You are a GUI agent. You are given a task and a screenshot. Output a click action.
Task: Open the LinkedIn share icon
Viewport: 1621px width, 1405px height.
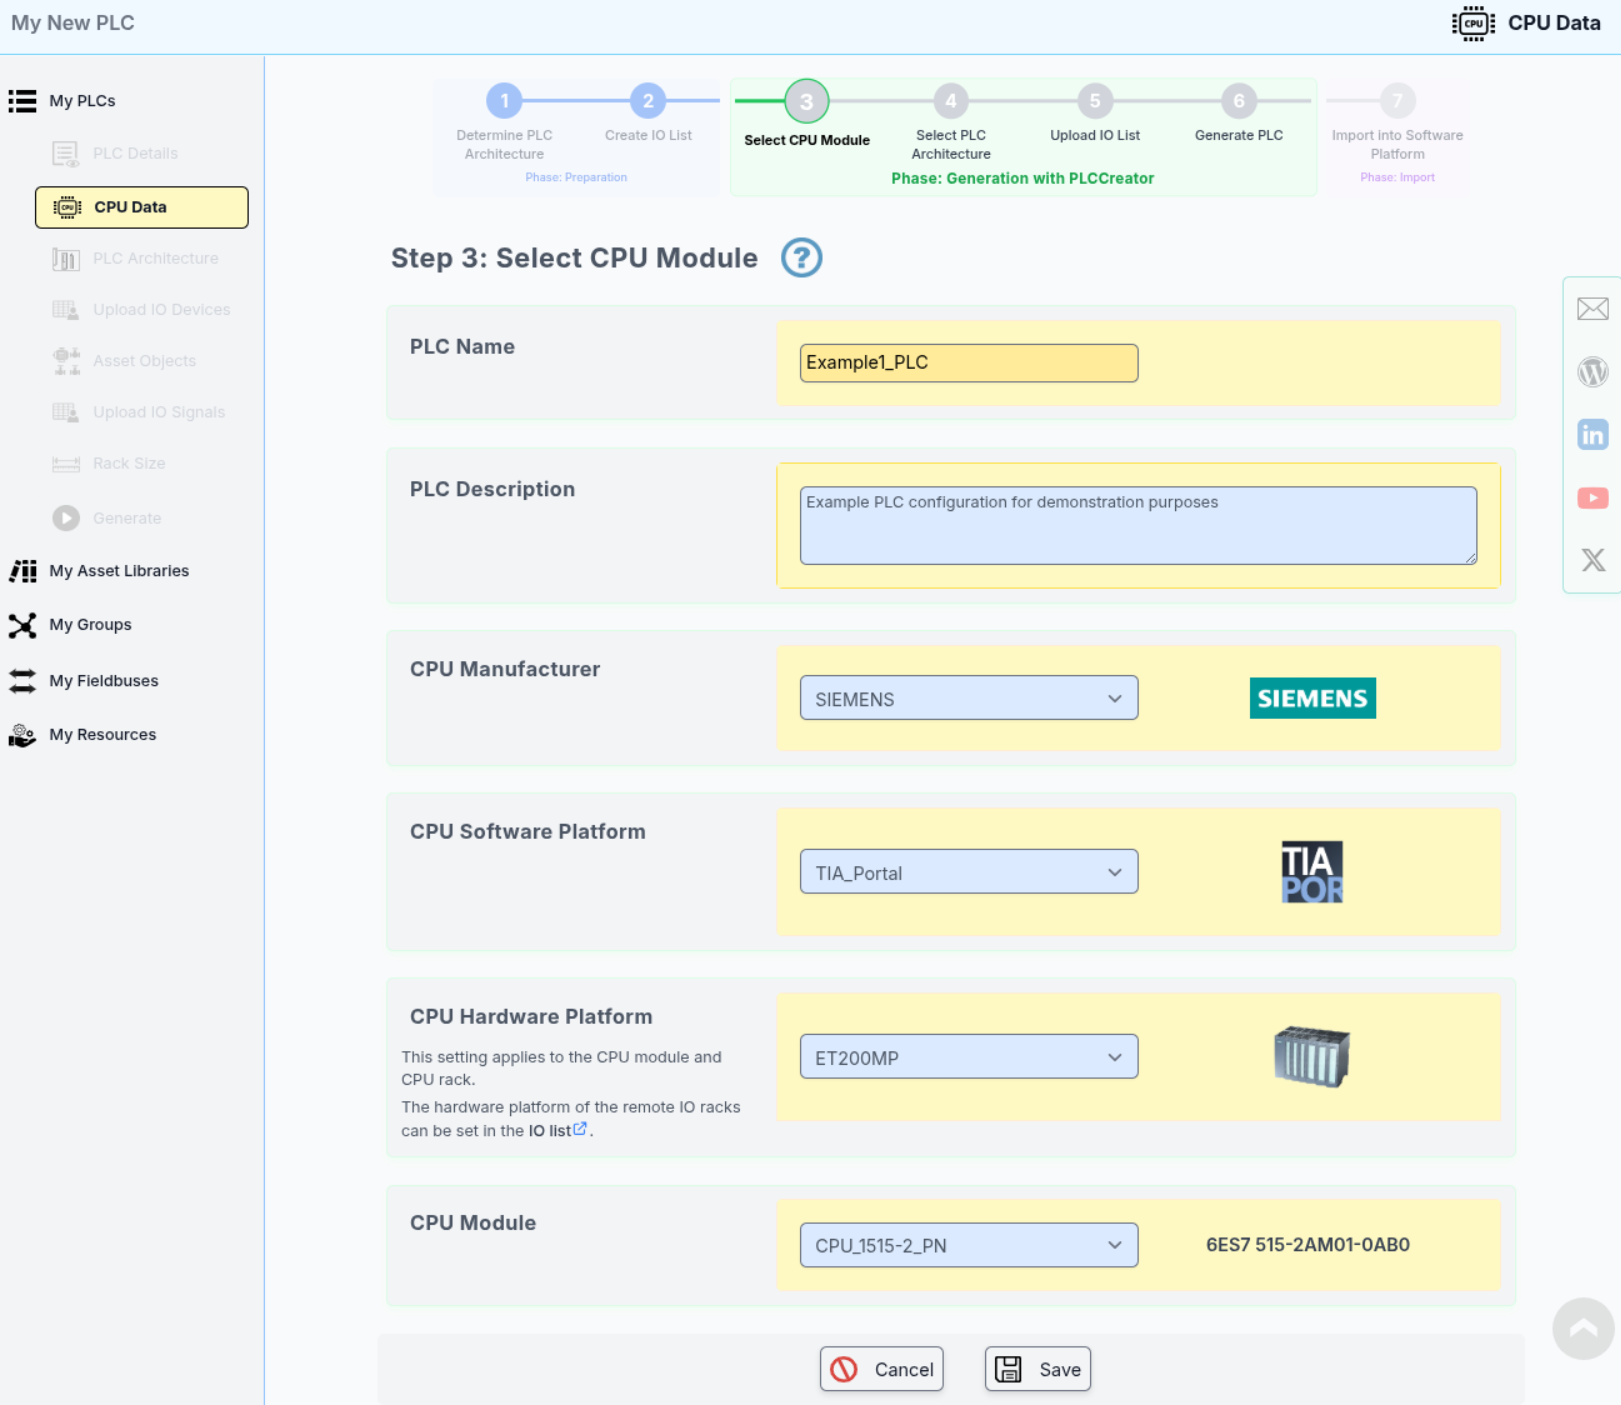tap(1592, 435)
